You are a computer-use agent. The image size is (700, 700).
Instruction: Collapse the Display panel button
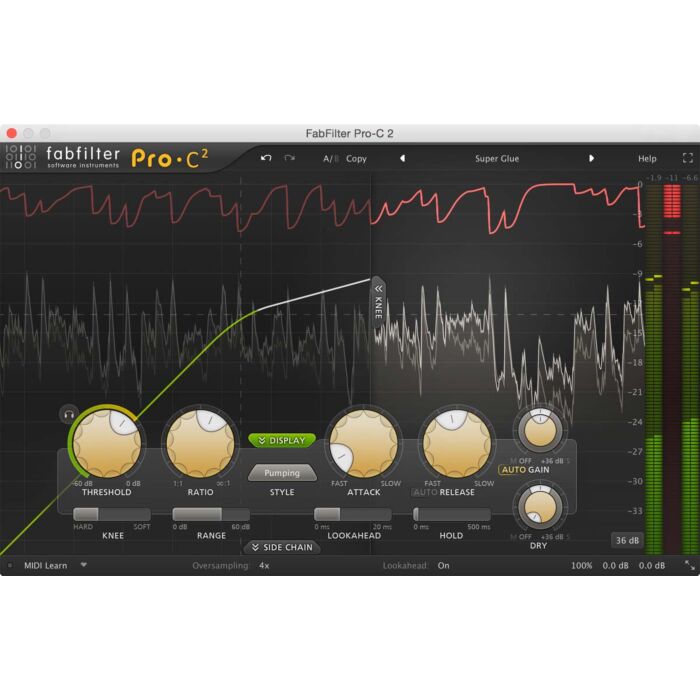click(282, 441)
